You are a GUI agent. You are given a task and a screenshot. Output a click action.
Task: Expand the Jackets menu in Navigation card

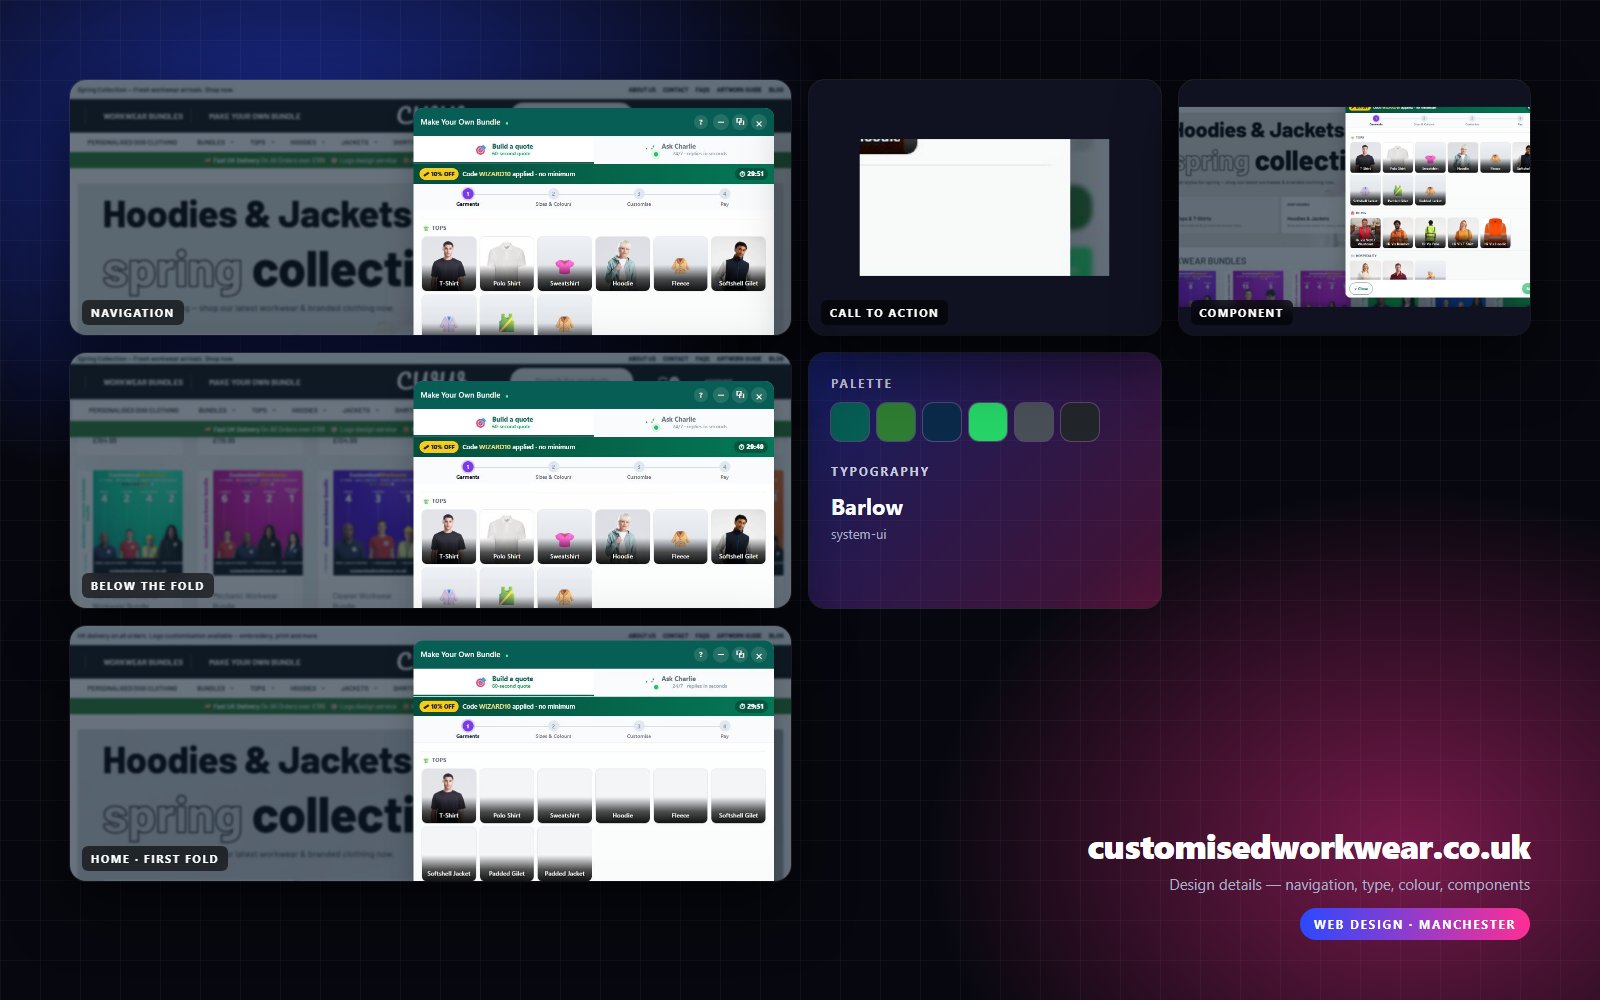click(x=360, y=142)
